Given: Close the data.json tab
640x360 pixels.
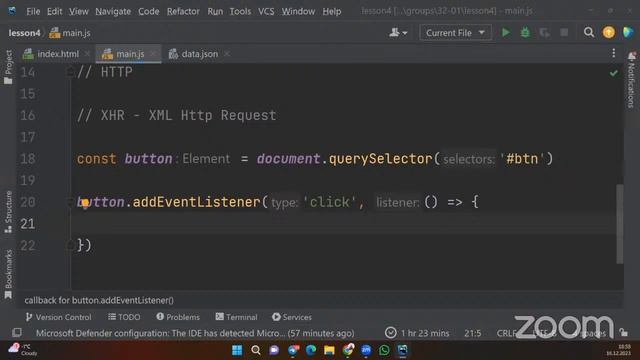Looking at the screenshot, I should (227, 54).
